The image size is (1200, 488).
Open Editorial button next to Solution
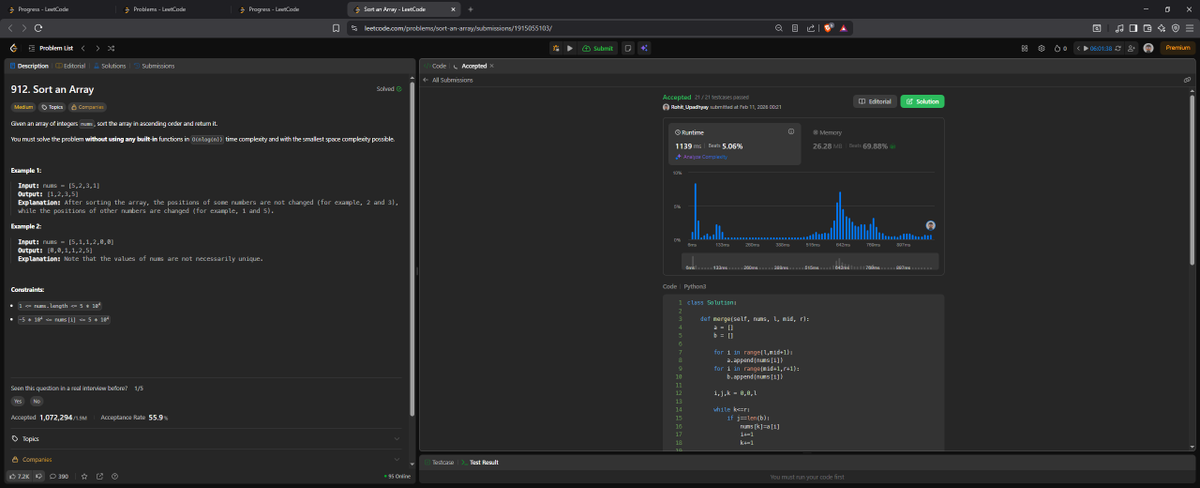click(875, 101)
